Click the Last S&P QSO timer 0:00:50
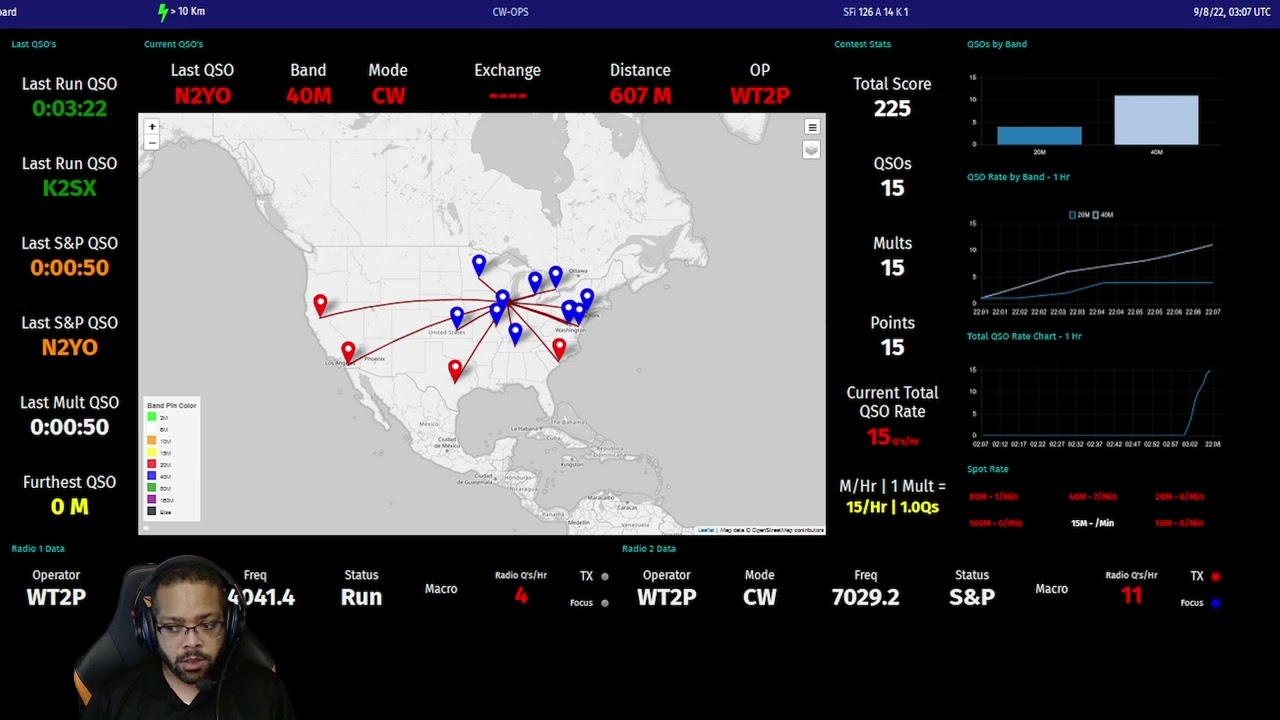The height and width of the screenshot is (720, 1280). (69, 268)
